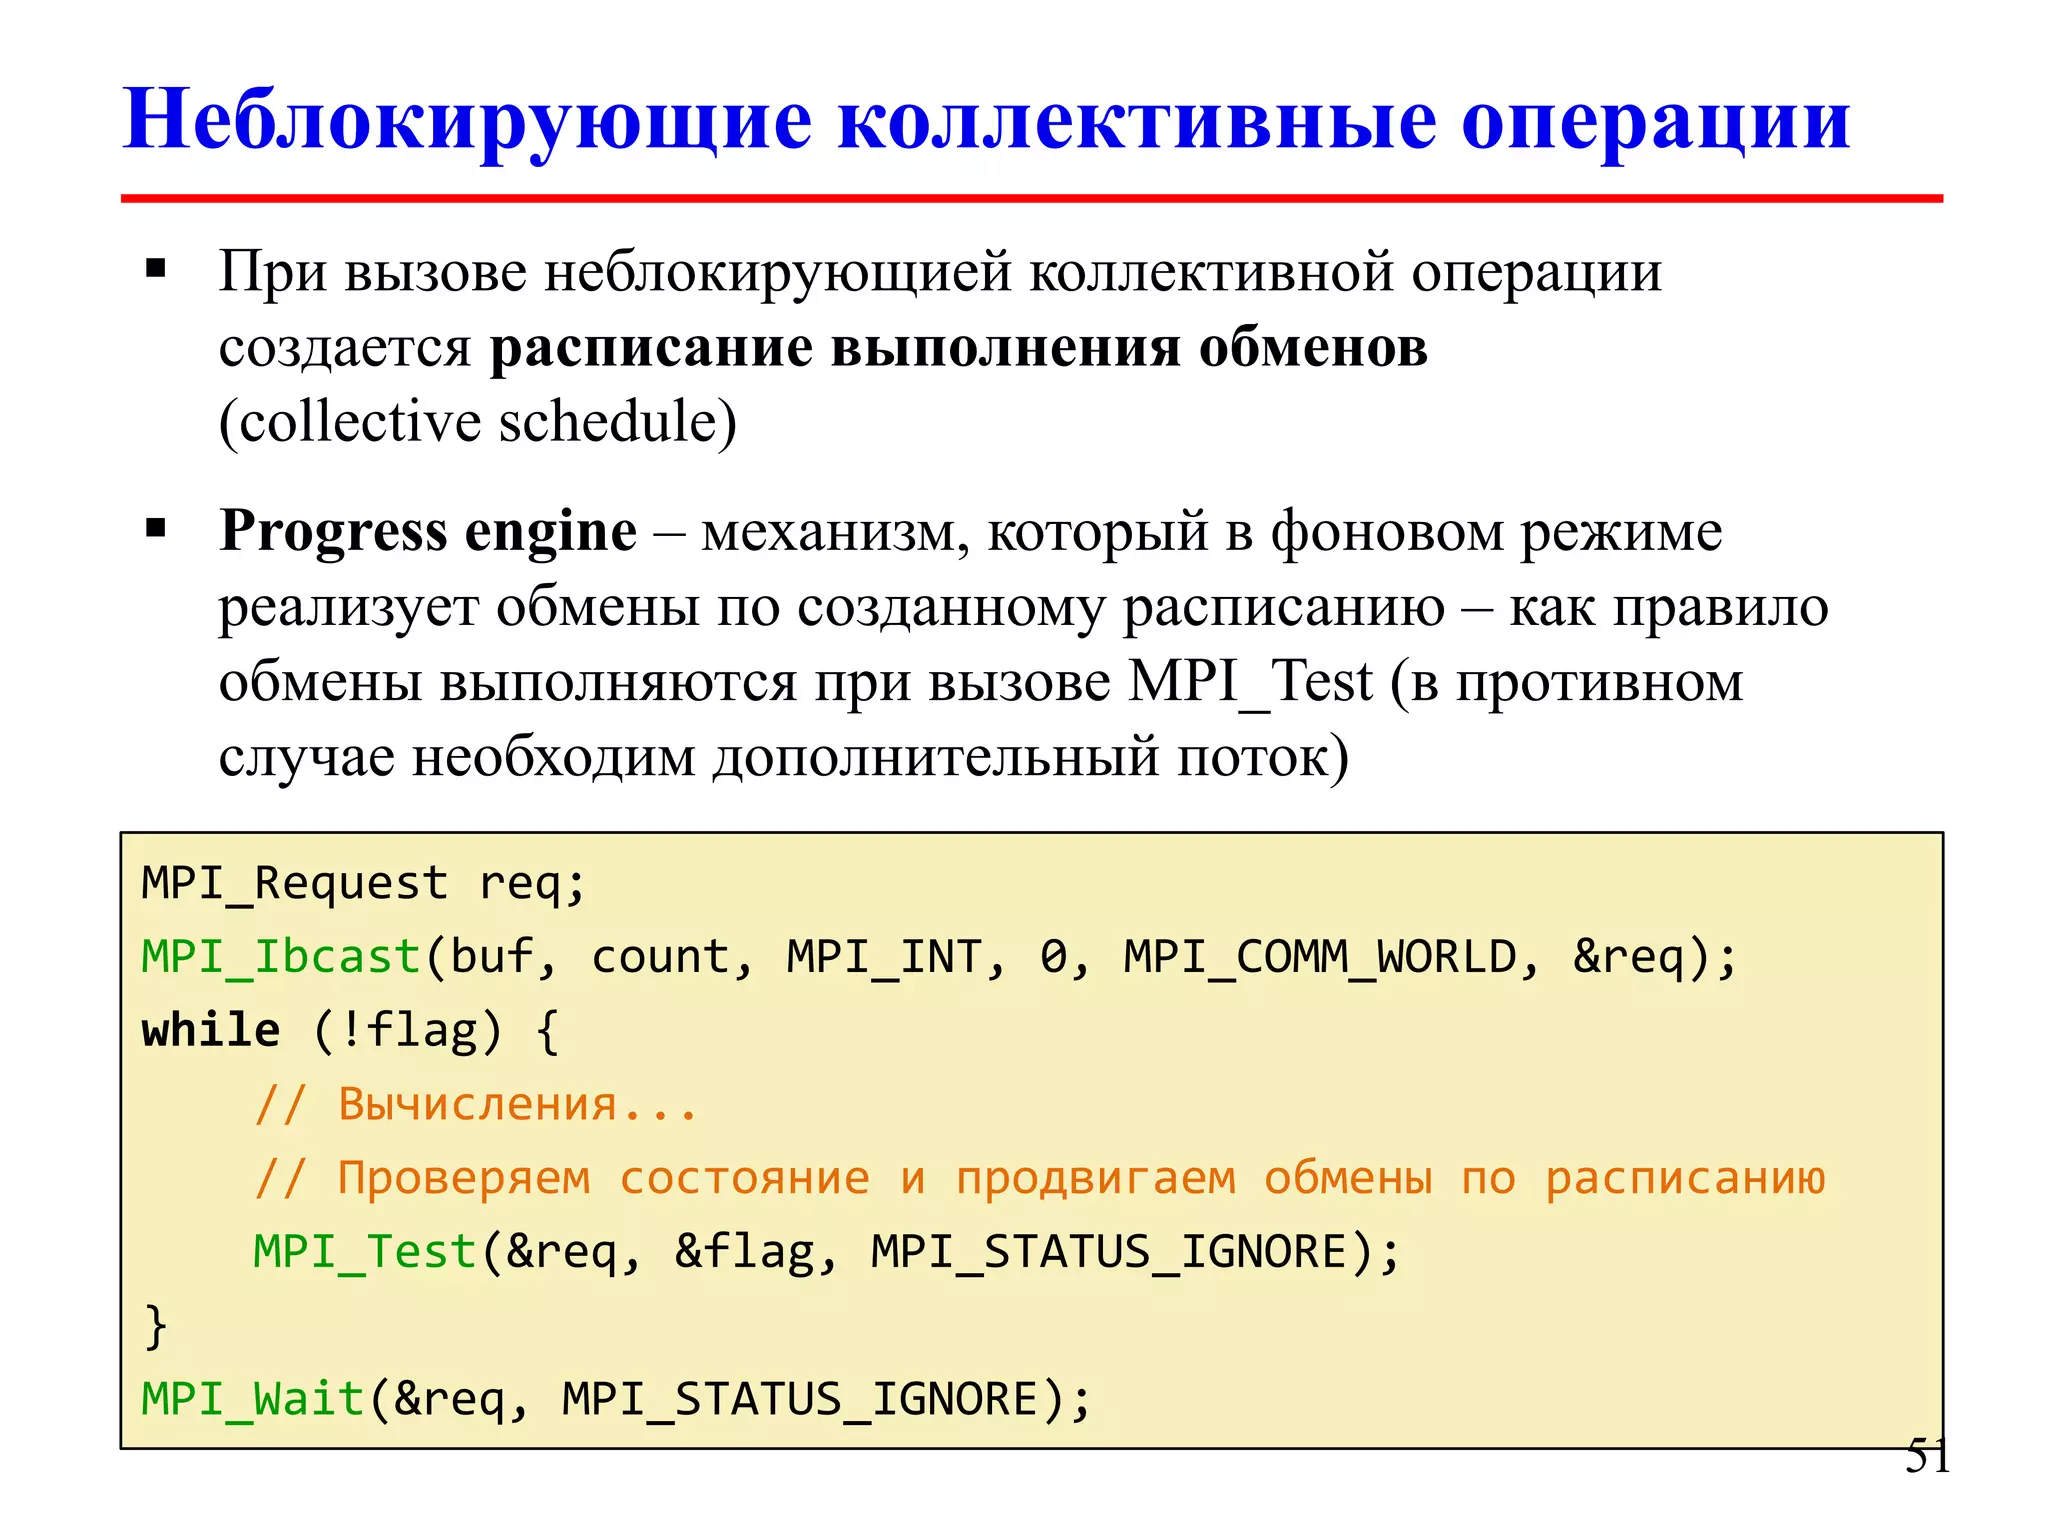Click the text '(collective schedule)'

pyautogui.click(x=478, y=421)
